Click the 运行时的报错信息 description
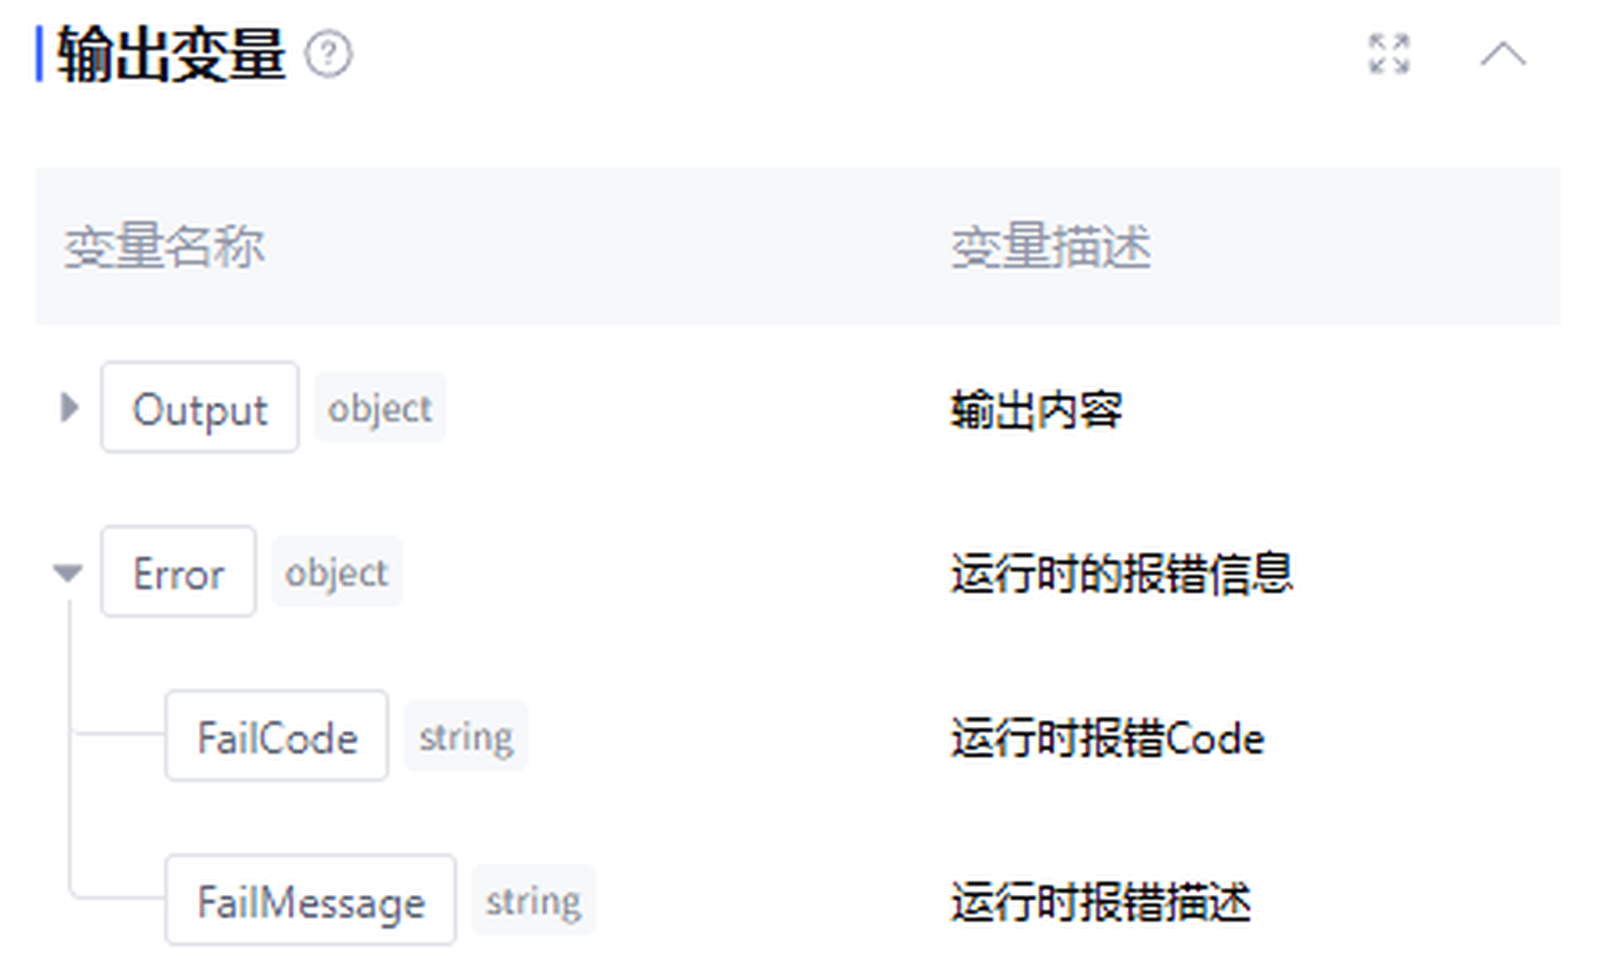The width and height of the screenshot is (1600, 964). pyautogui.click(x=1122, y=574)
